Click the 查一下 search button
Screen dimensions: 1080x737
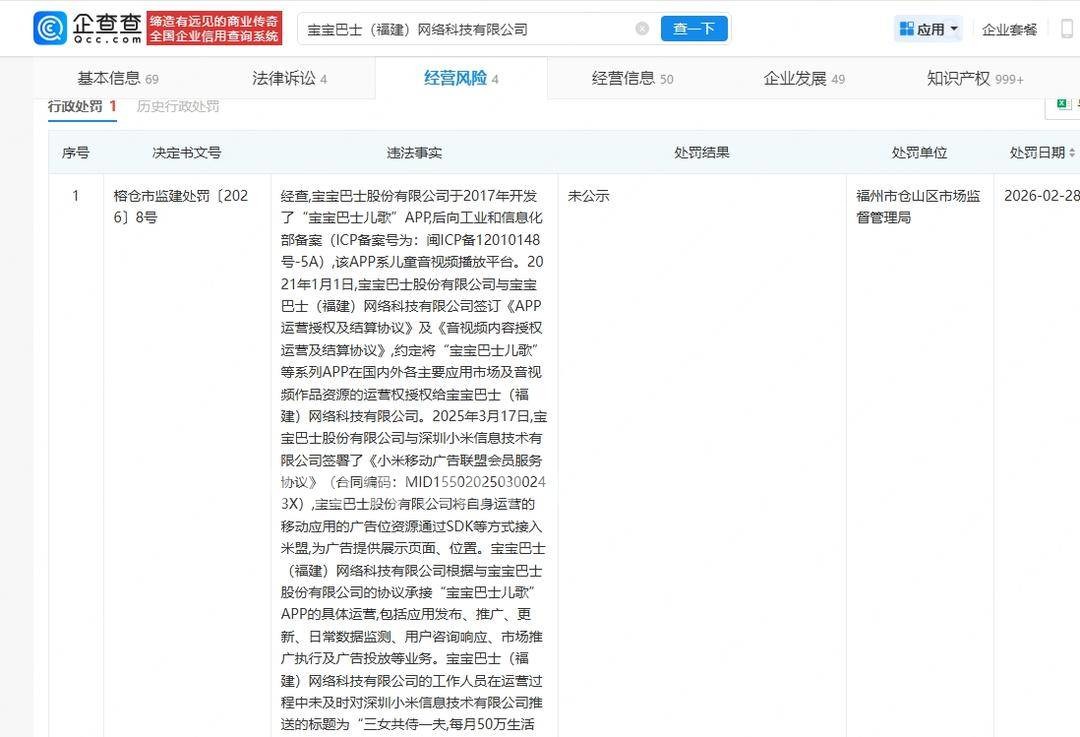click(x=693, y=29)
